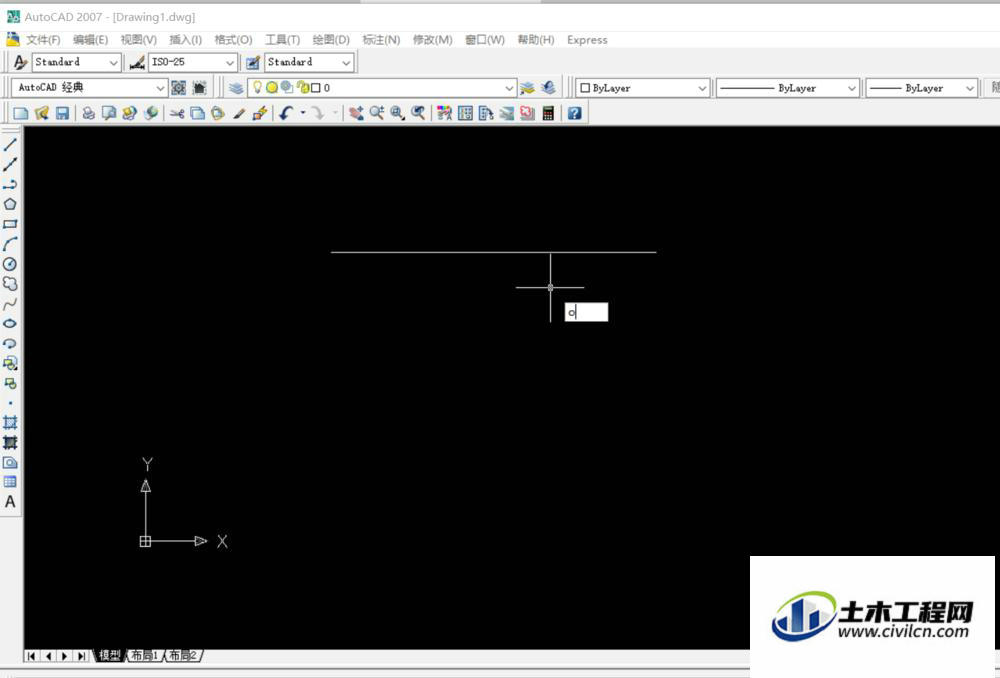Select the Revision Cloud tool
Image resolution: width=1000 pixels, height=678 pixels.
coord(10,284)
